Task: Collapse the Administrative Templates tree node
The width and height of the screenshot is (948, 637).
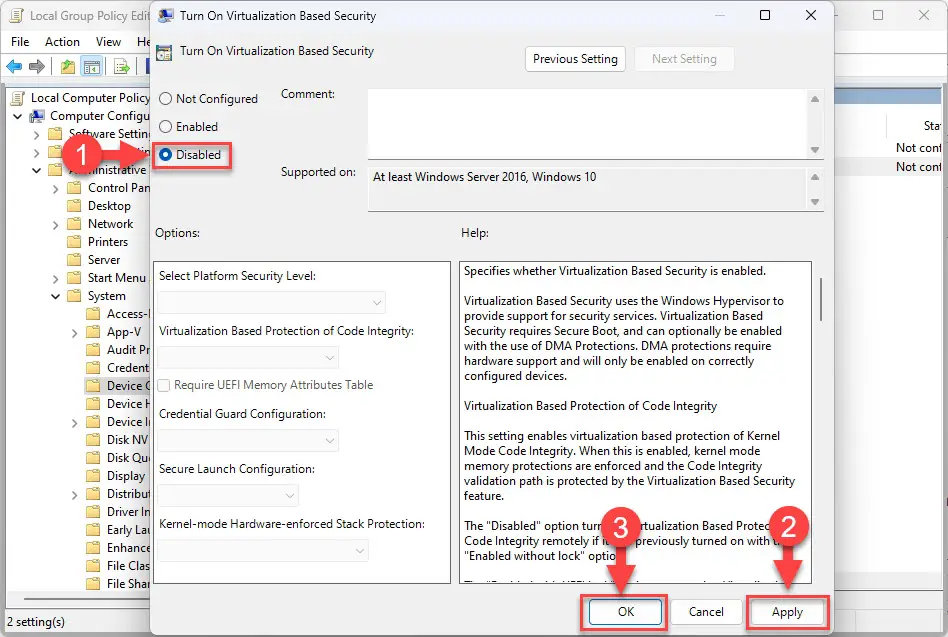Action: point(37,170)
